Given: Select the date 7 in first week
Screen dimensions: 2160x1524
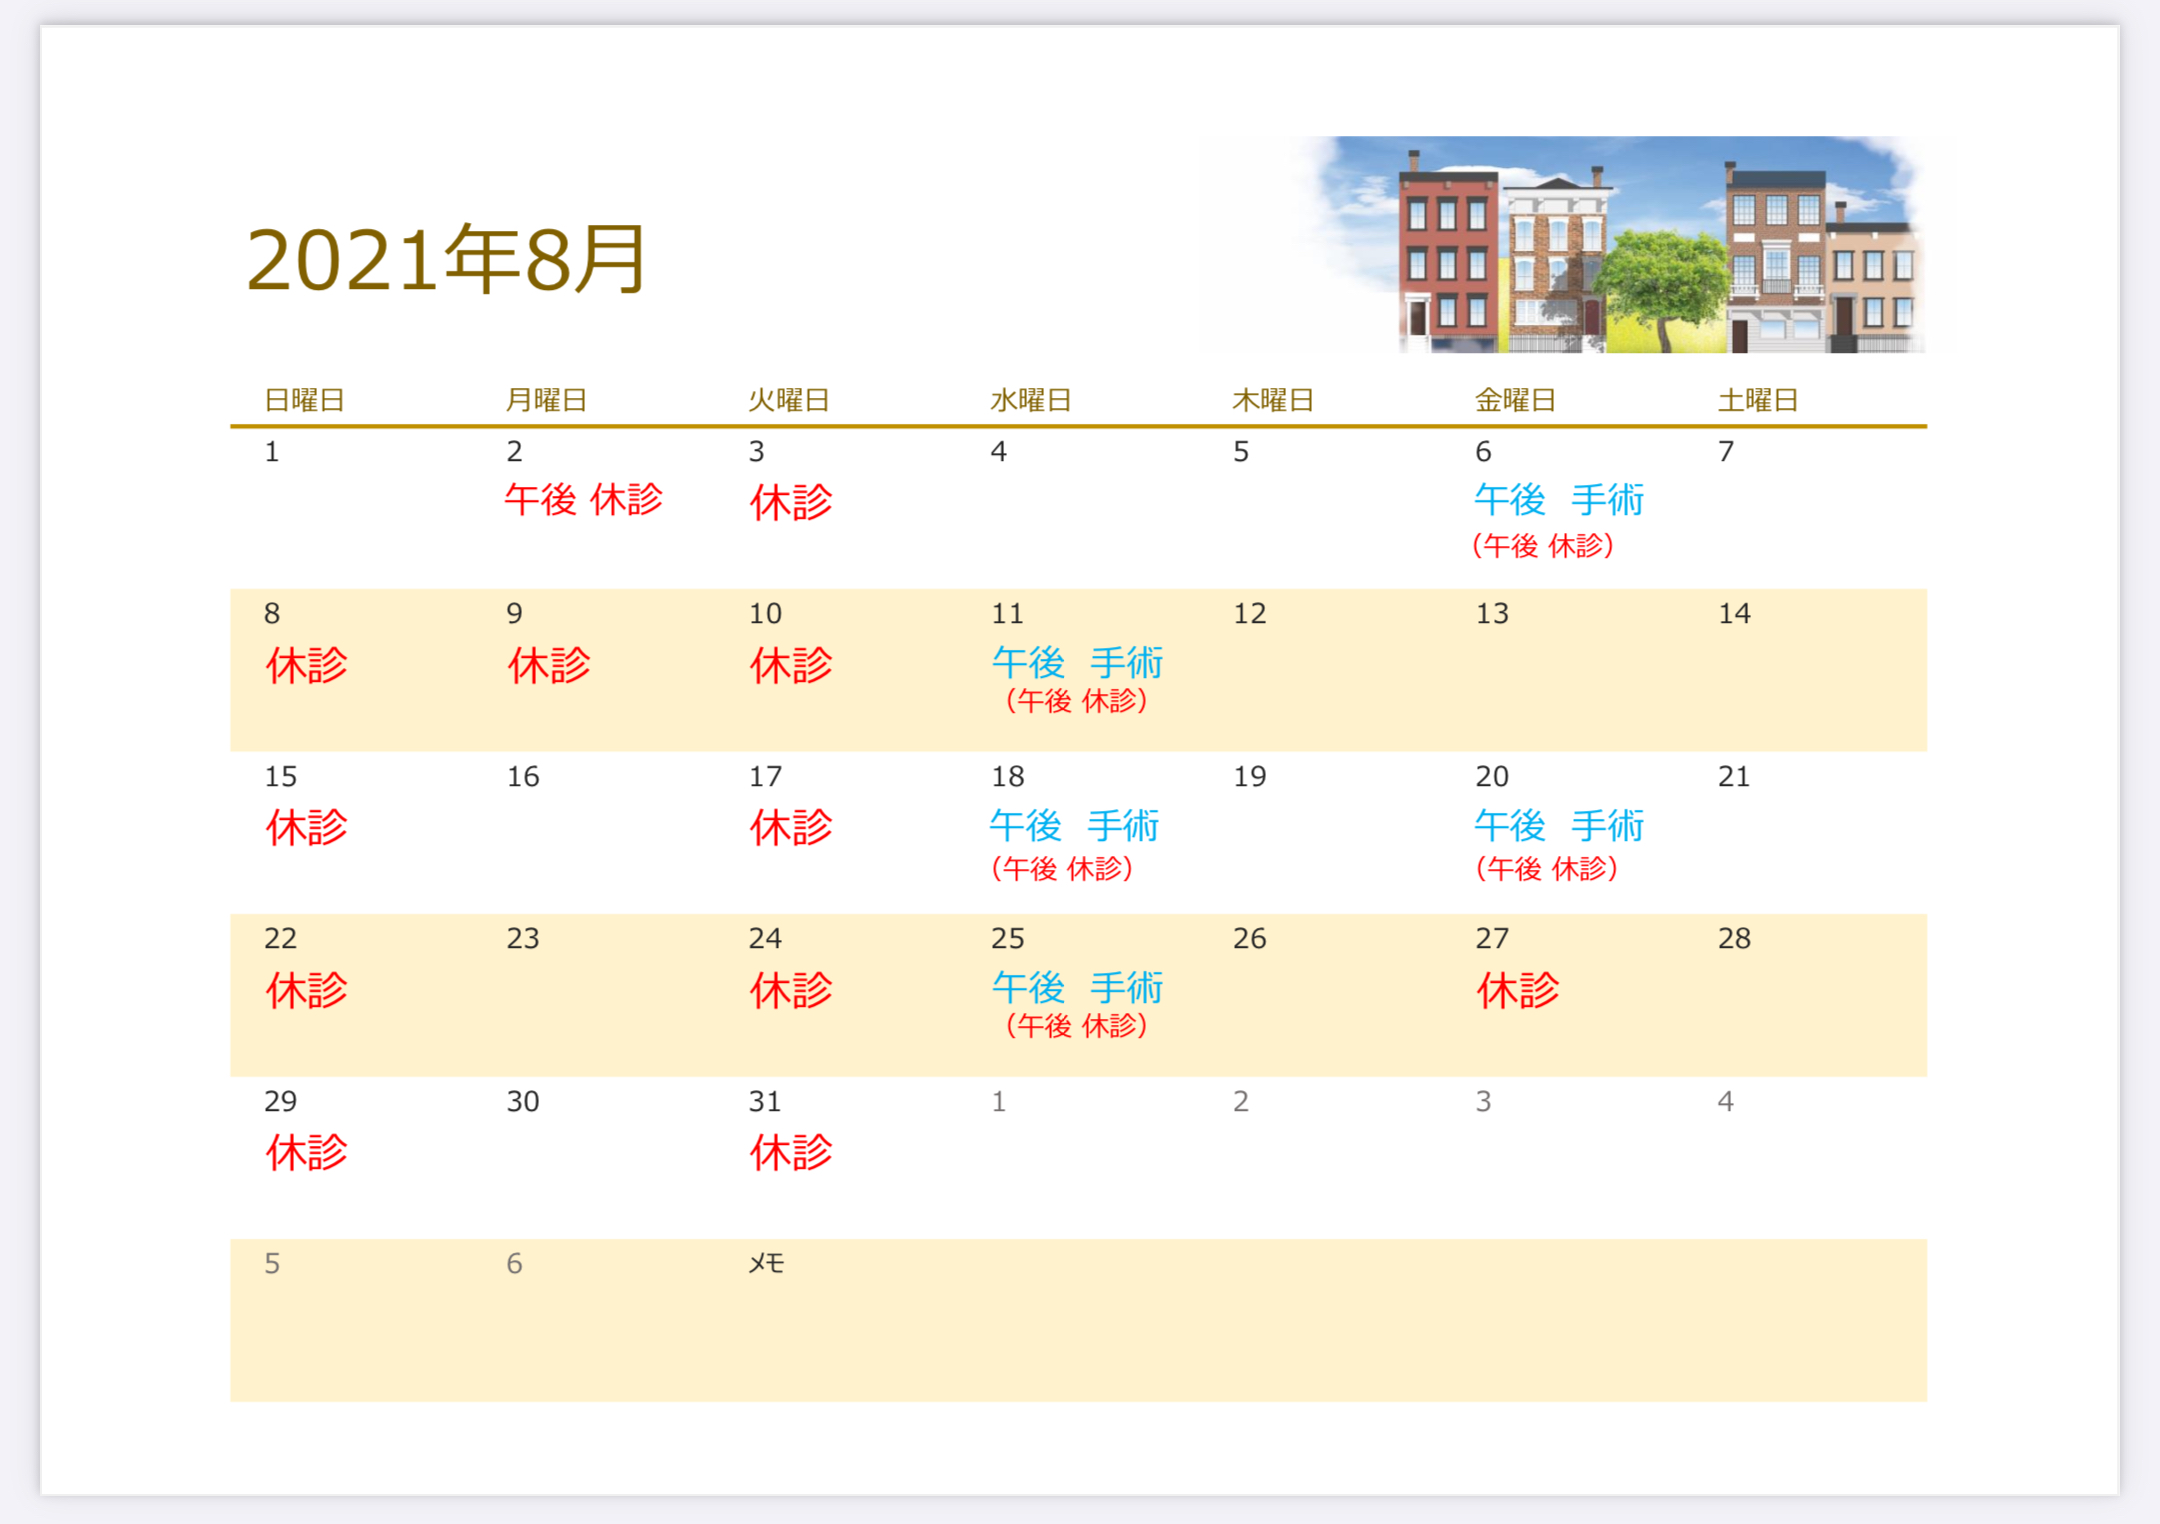Looking at the screenshot, I should [x=1726, y=452].
